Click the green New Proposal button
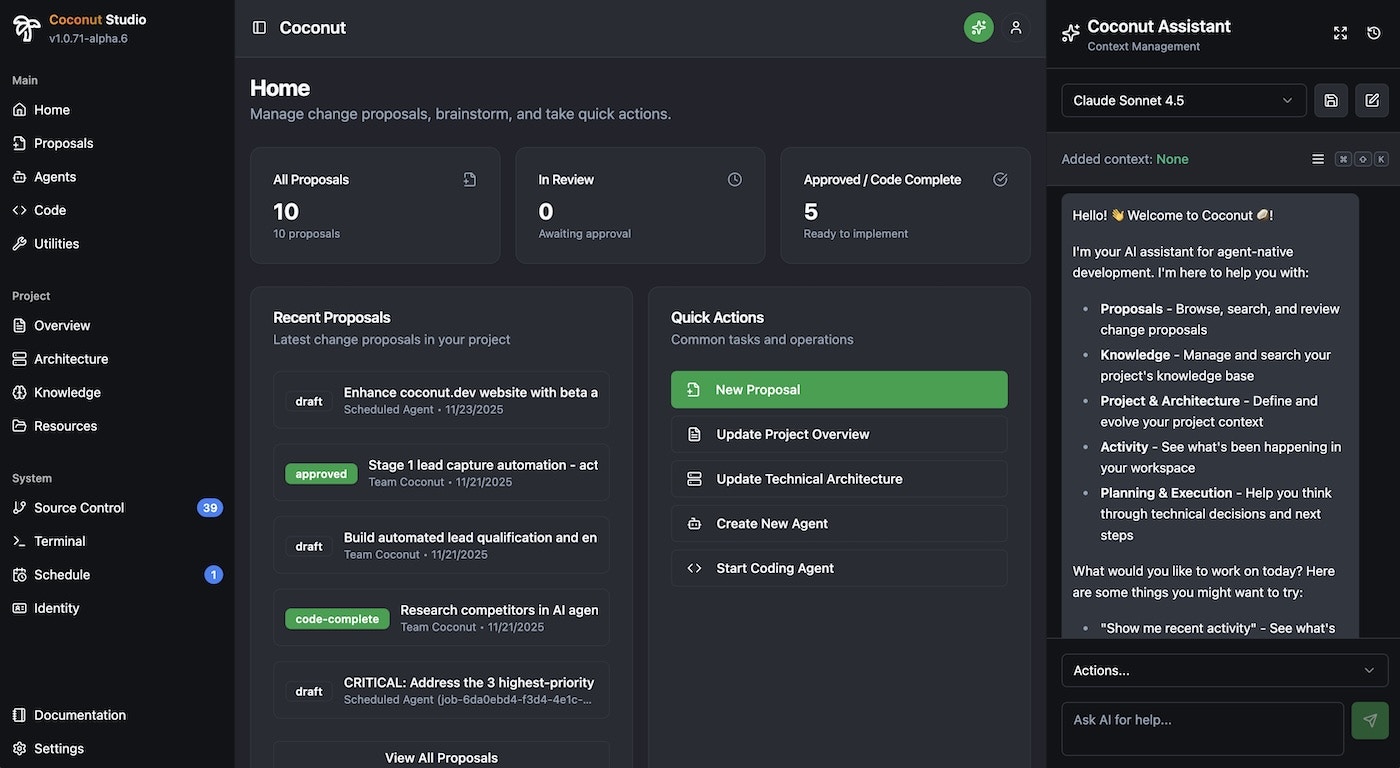 tap(839, 390)
